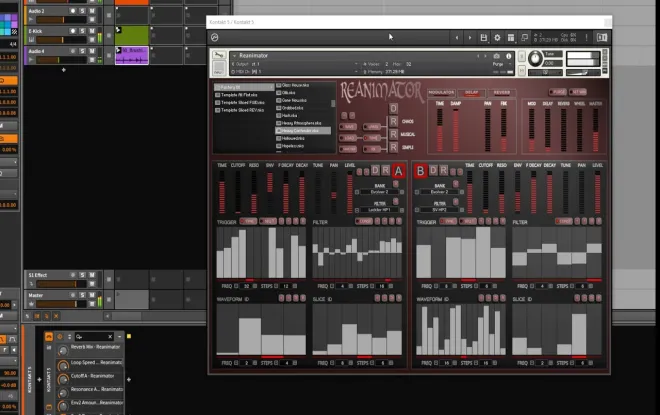Image resolution: width=660 pixels, height=415 pixels.
Task: Click the Load preset button
Action: 349,138
